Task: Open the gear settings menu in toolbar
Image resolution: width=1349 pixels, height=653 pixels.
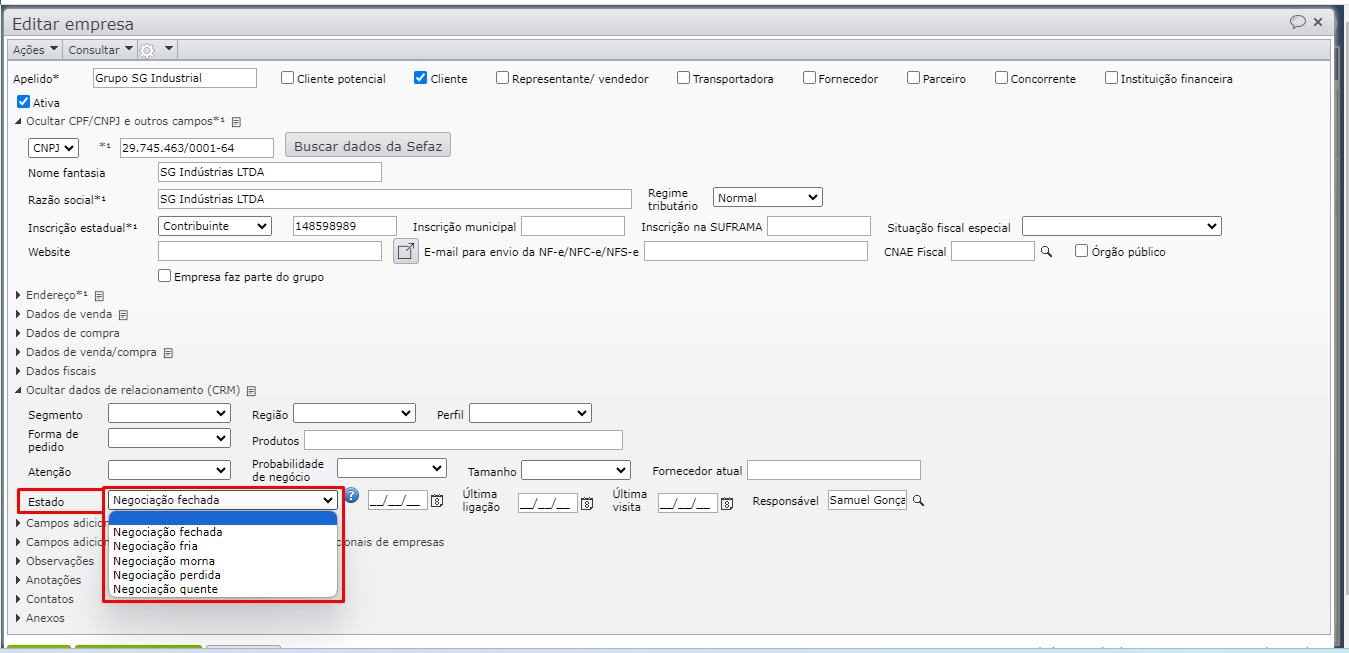Action: pos(155,49)
